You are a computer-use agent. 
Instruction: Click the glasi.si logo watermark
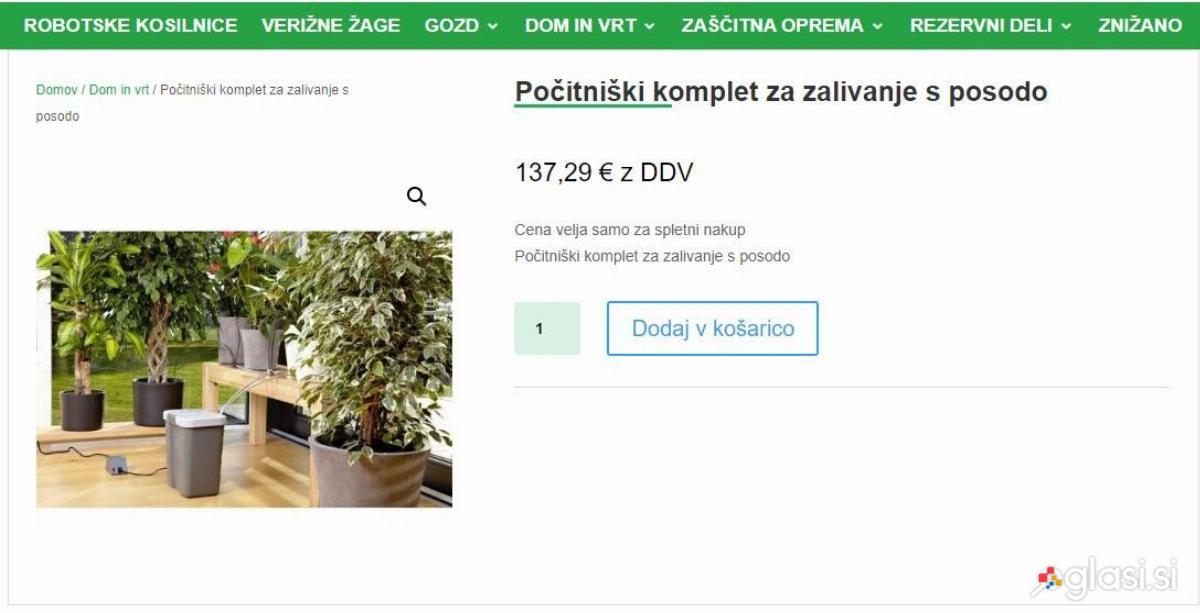point(1105,577)
